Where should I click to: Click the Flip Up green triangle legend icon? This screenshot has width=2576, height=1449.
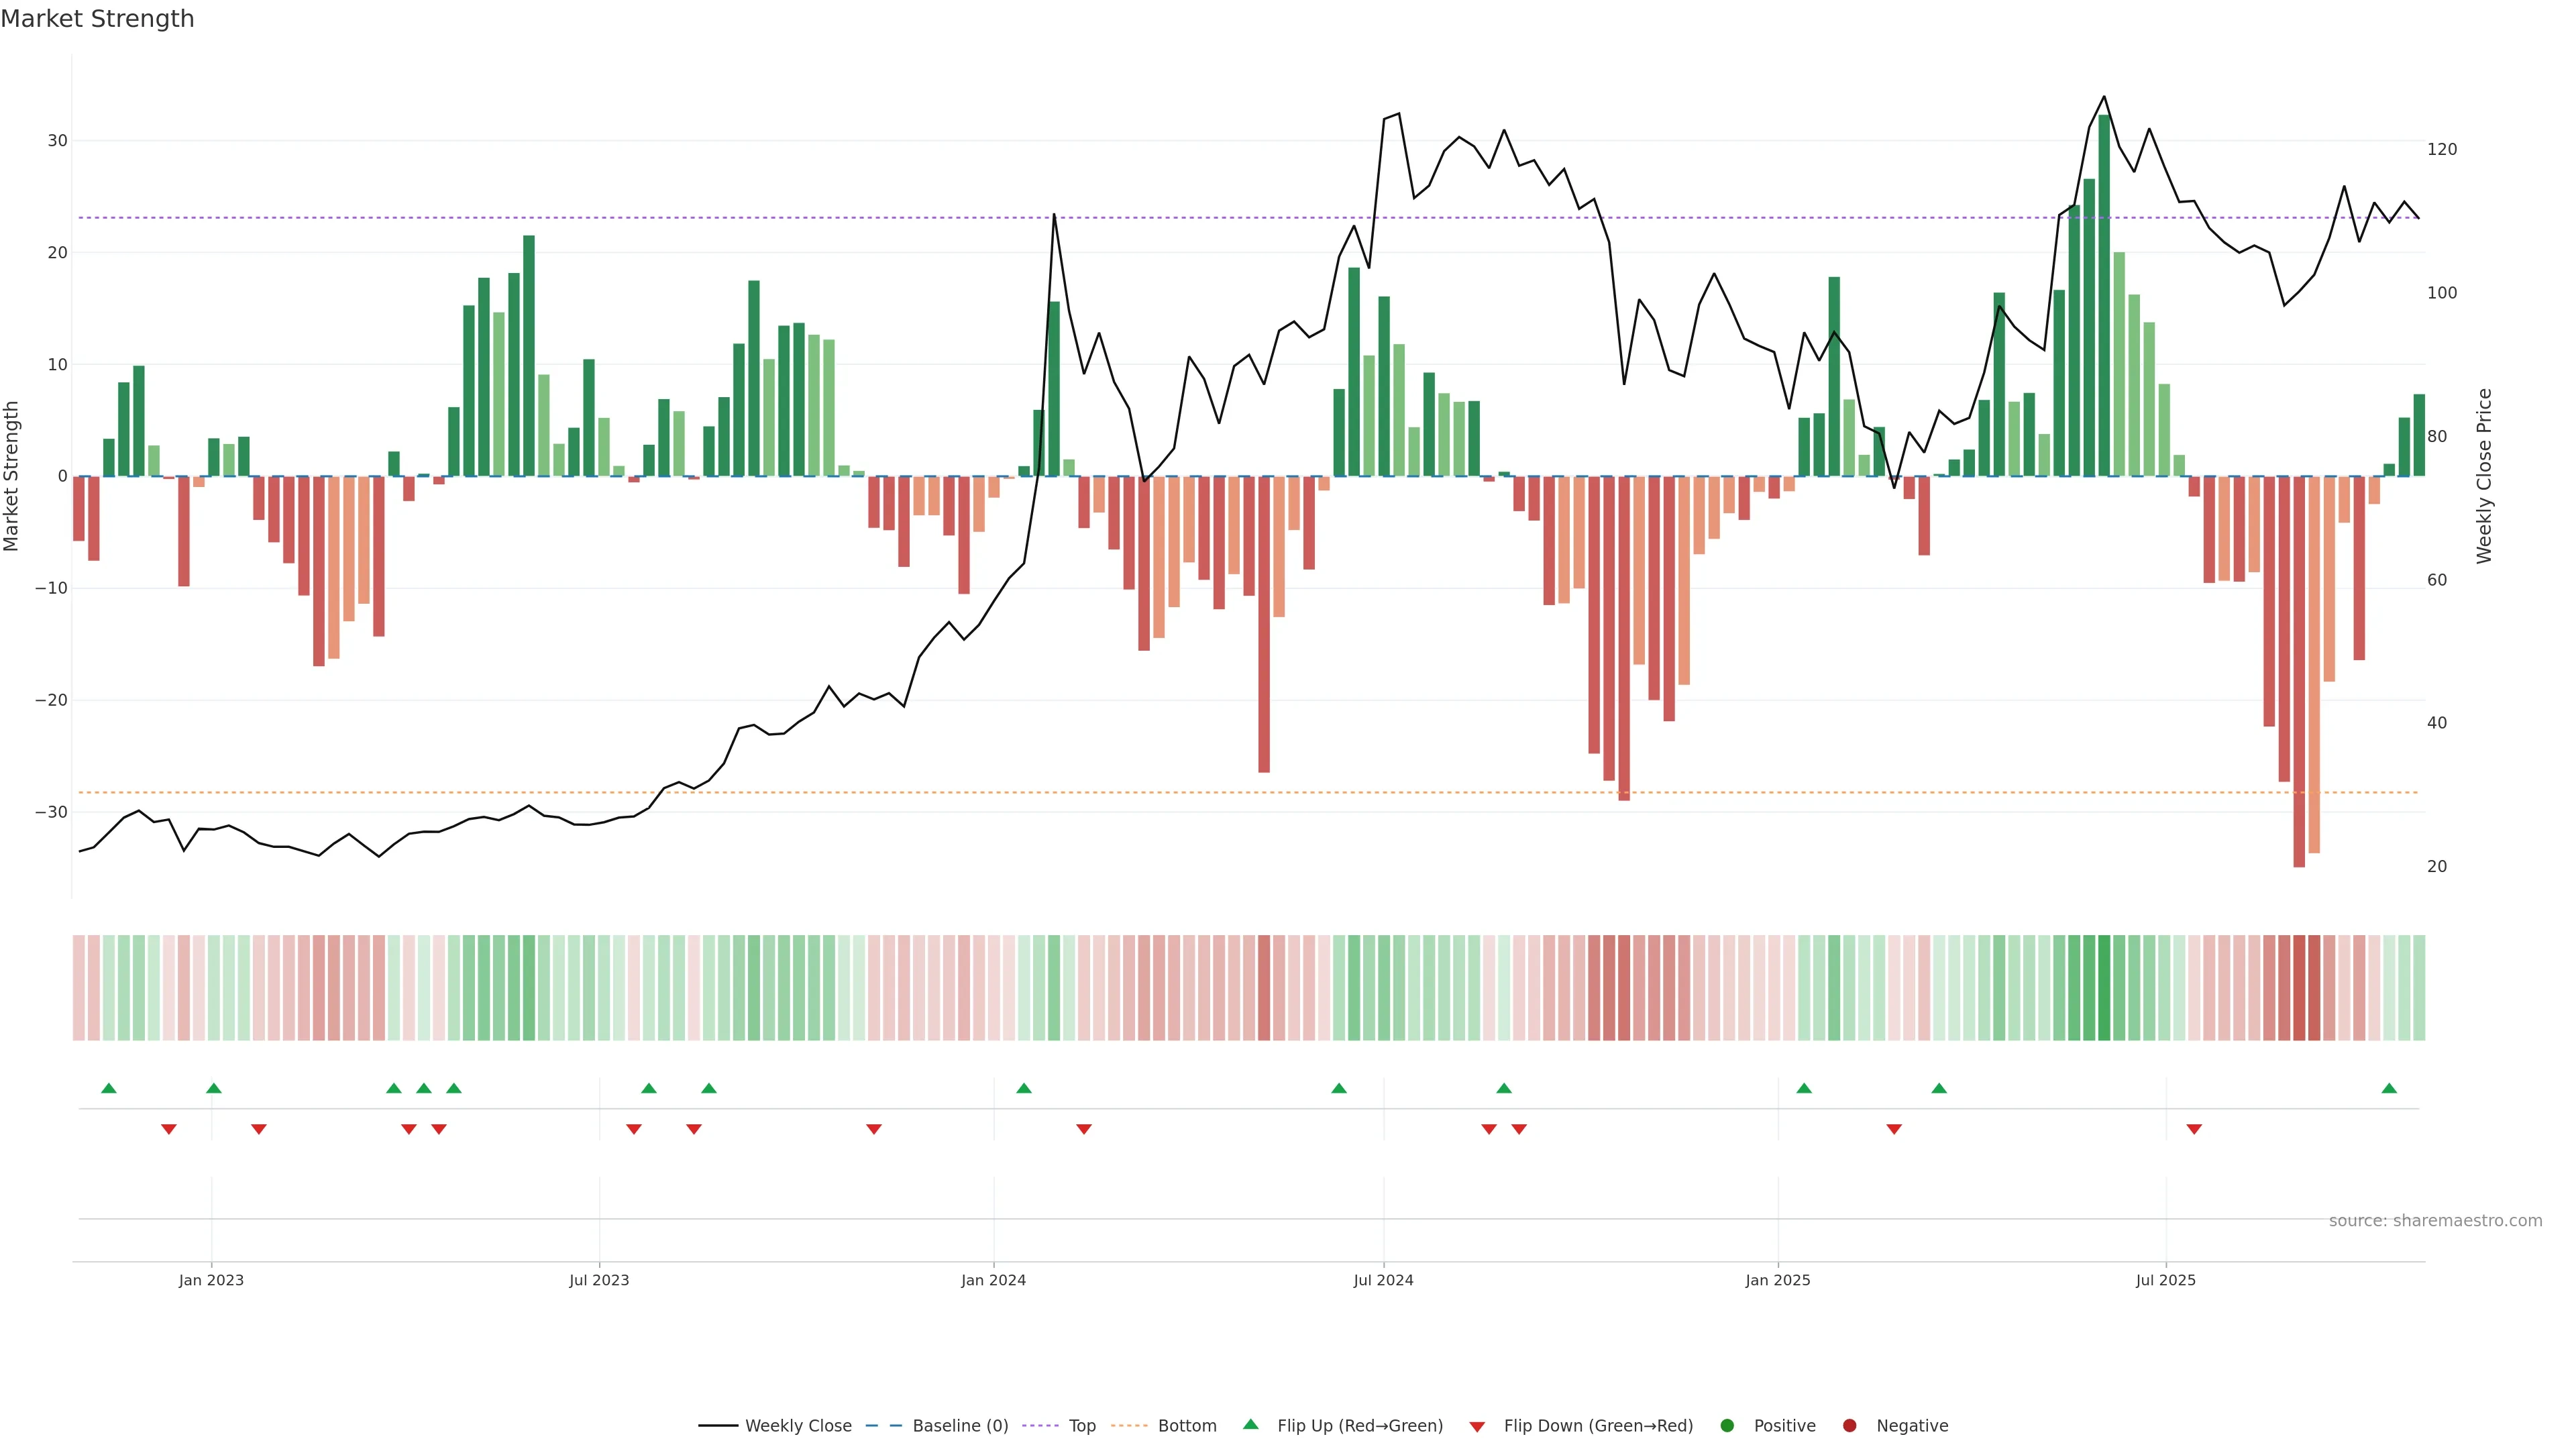[x=1250, y=1425]
